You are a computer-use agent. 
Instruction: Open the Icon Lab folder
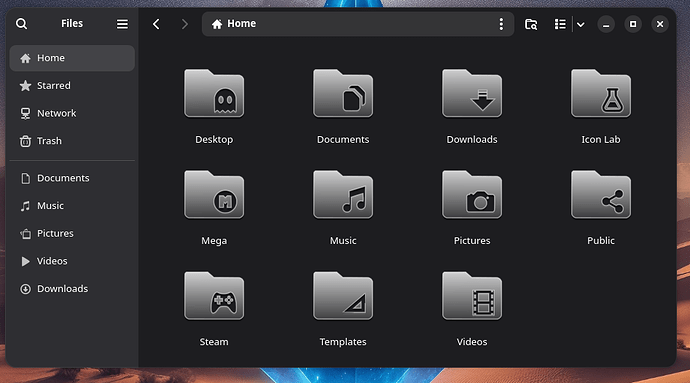pyautogui.click(x=601, y=93)
